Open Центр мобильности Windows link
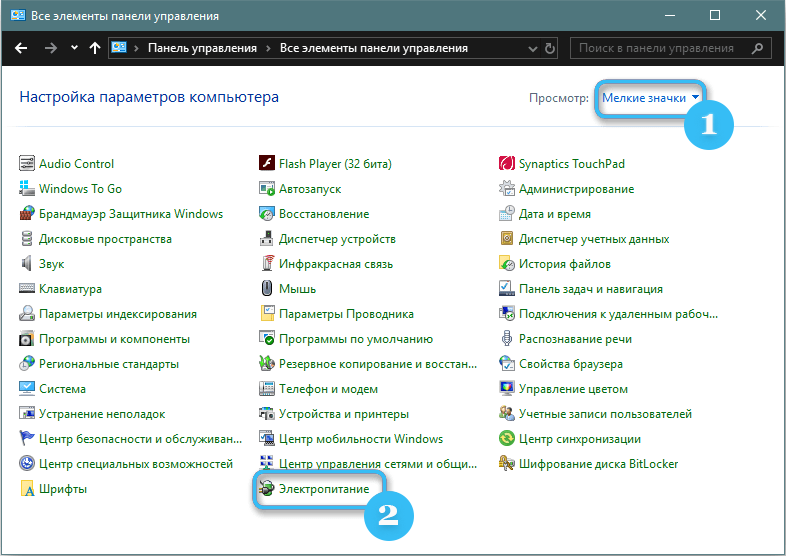 [x=361, y=439]
